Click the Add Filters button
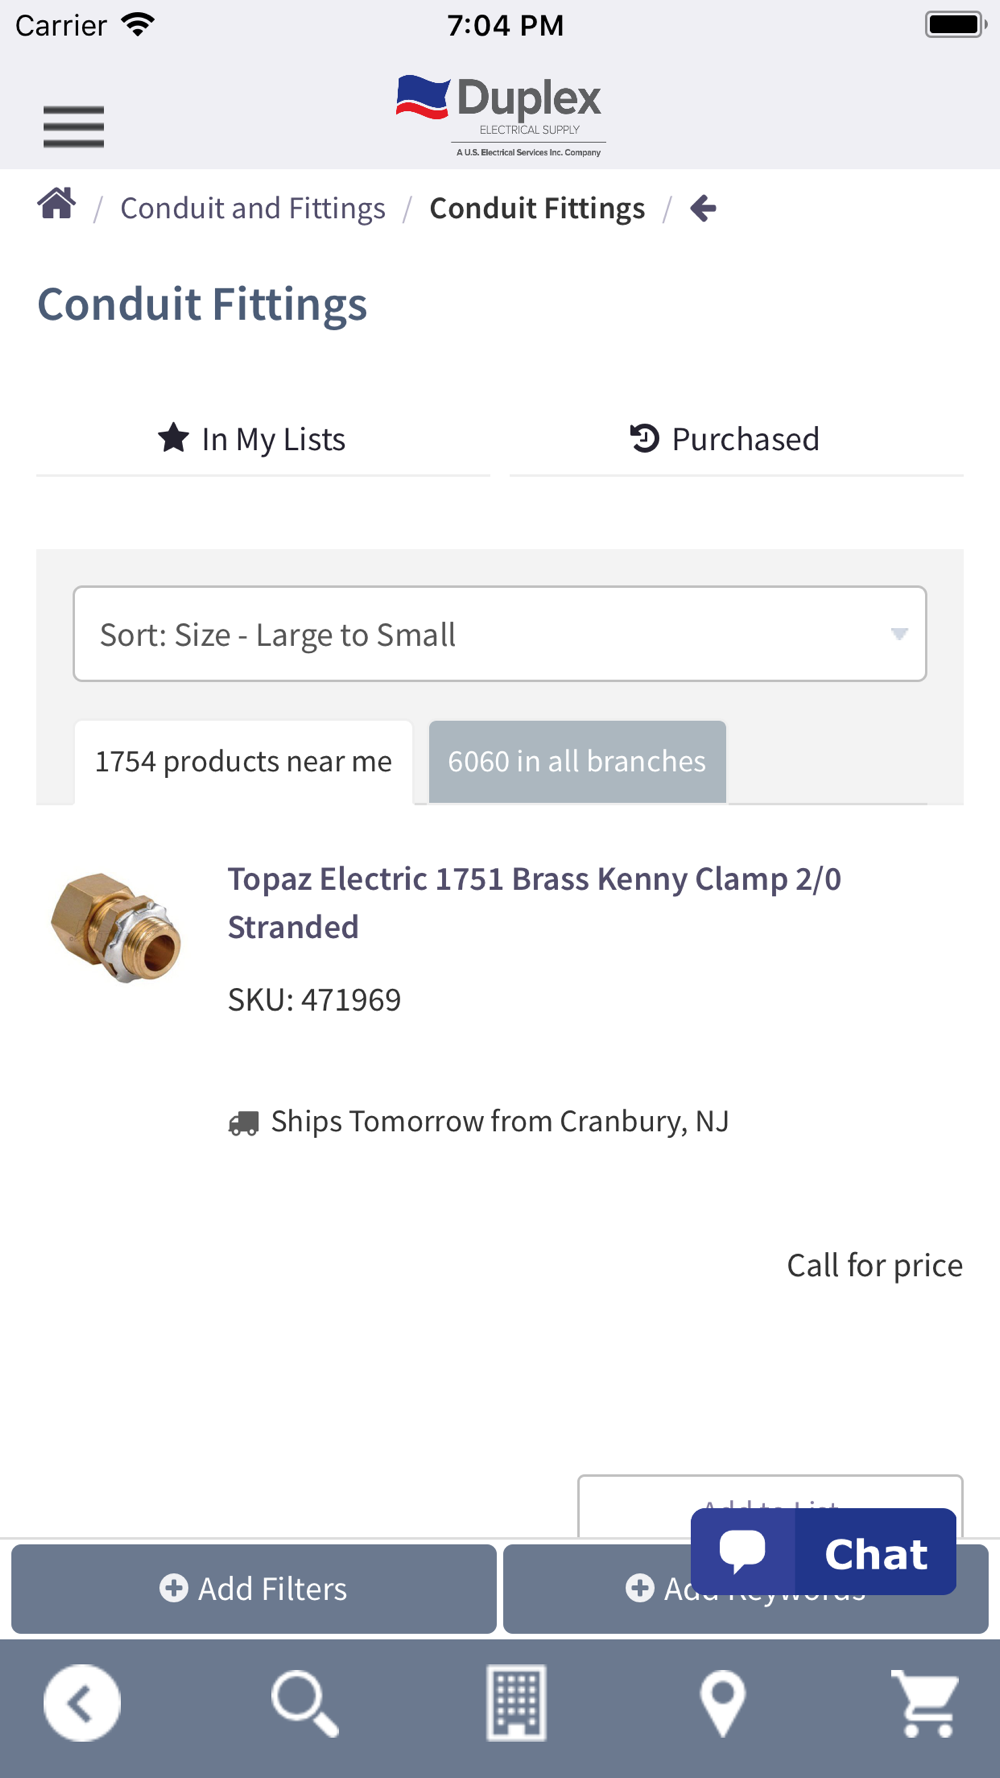The height and width of the screenshot is (1778, 1000). point(254,1589)
